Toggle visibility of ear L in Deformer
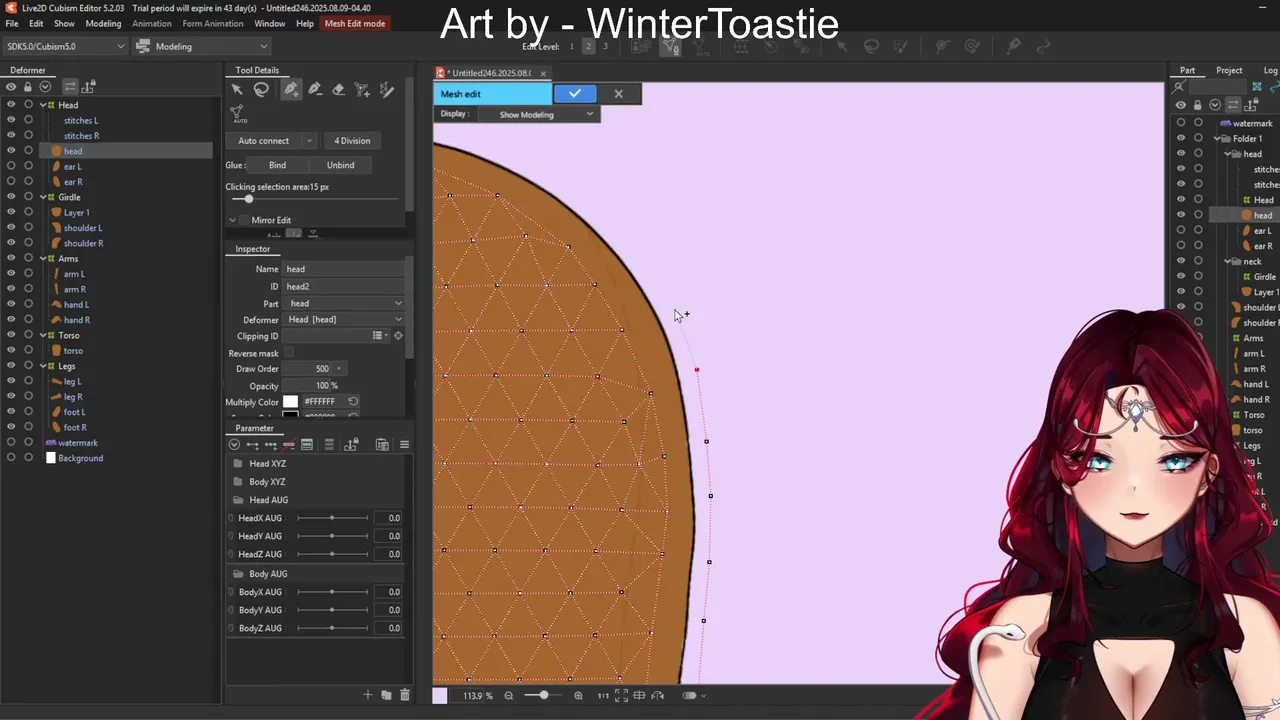Viewport: 1280px width, 720px height. click(x=11, y=166)
